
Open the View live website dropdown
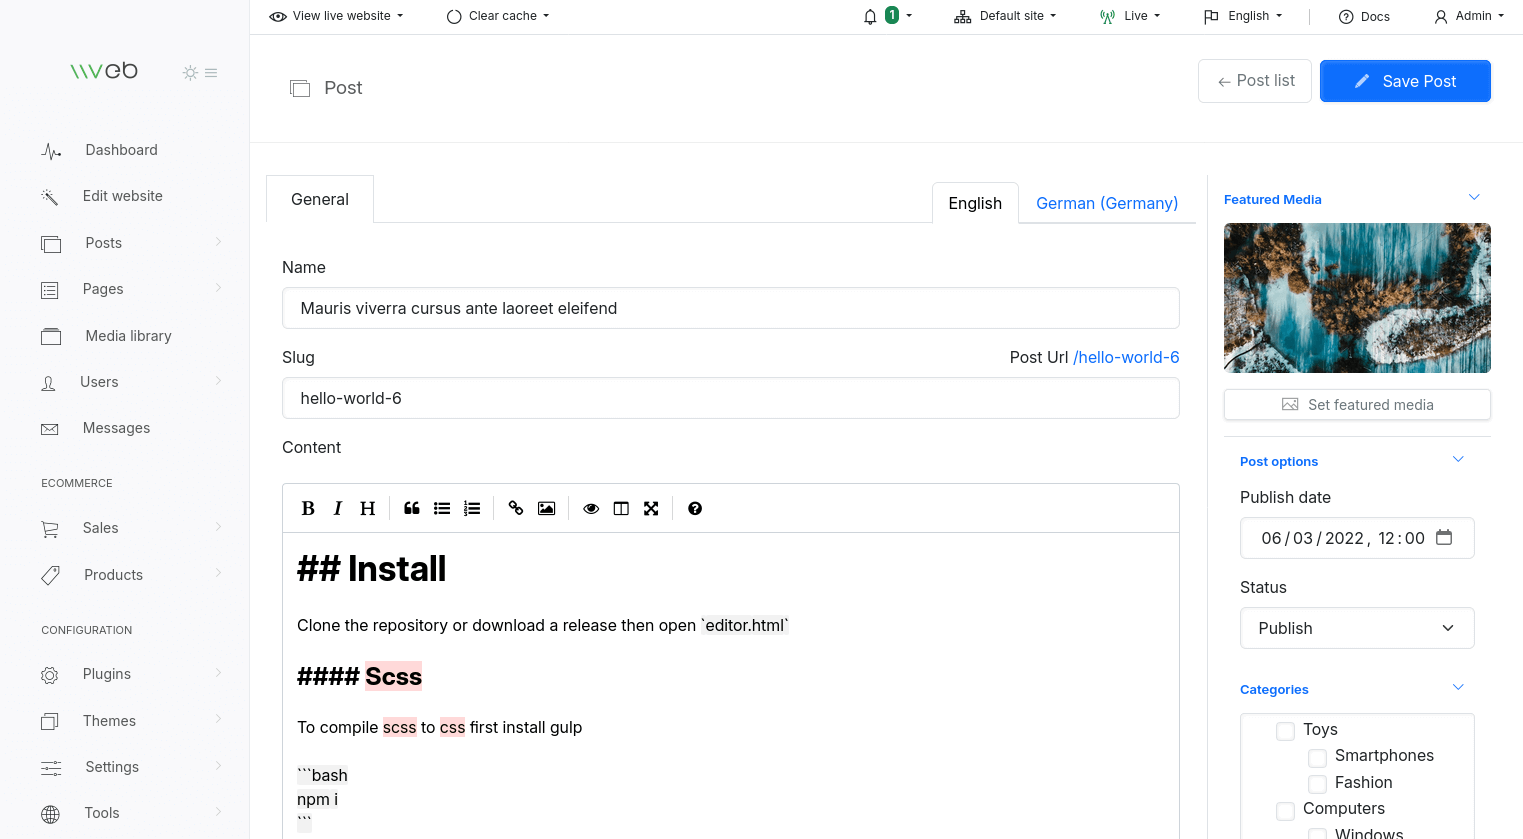coord(337,16)
